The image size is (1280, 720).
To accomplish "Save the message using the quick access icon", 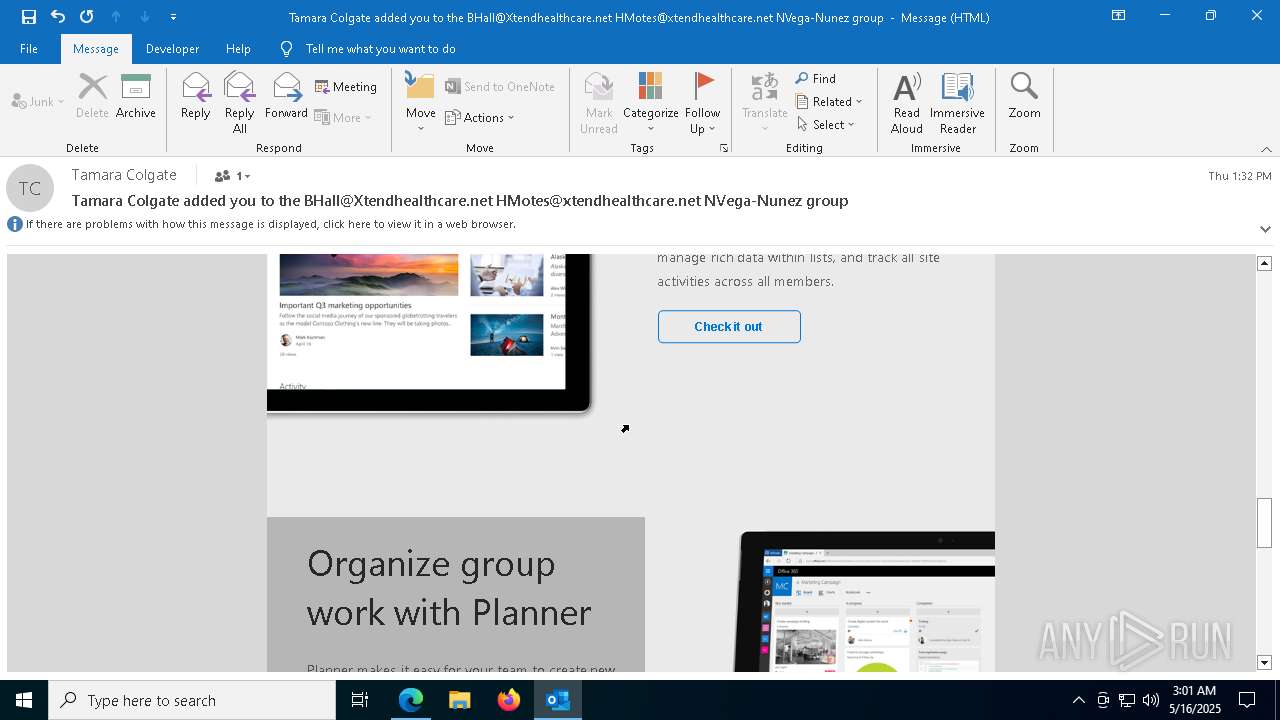I will (x=29, y=16).
